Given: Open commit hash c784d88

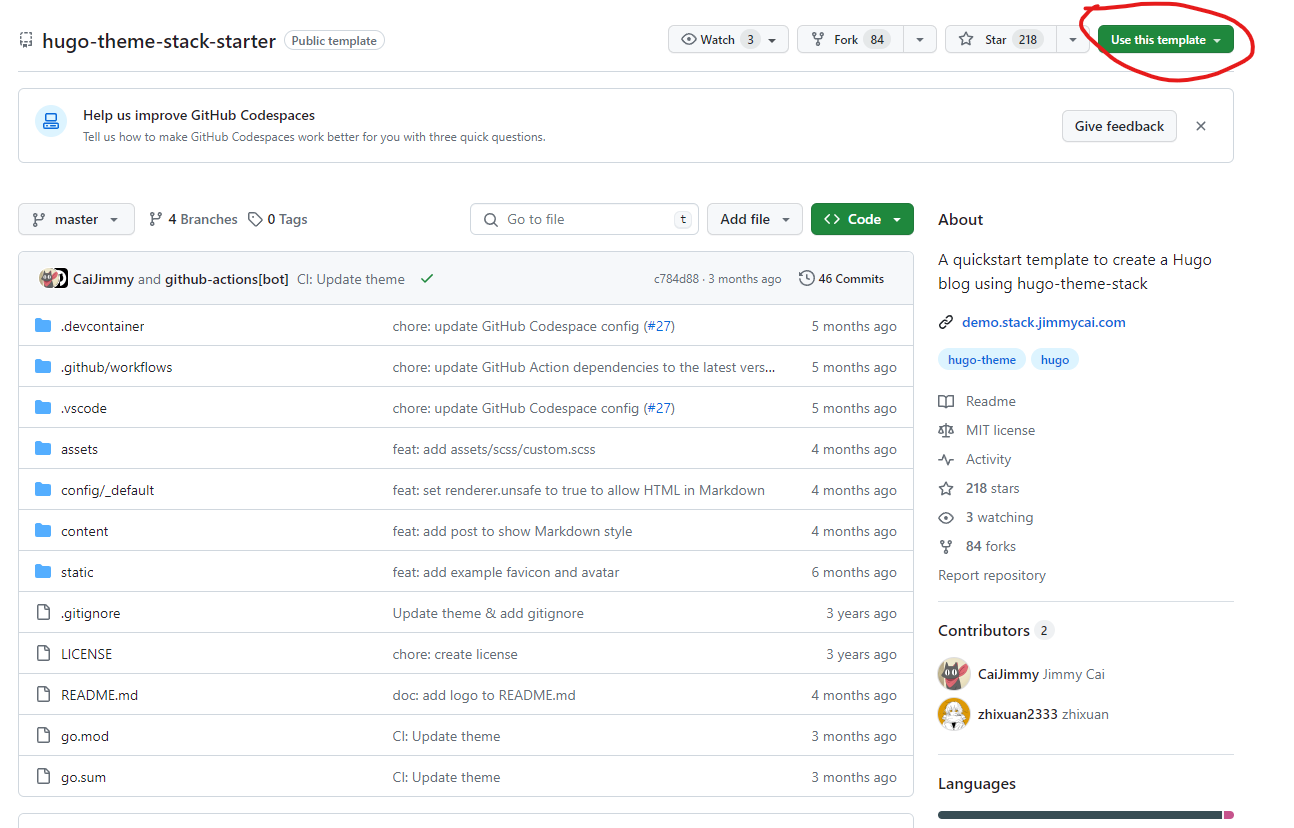Looking at the screenshot, I should pyautogui.click(x=677, y=279).
